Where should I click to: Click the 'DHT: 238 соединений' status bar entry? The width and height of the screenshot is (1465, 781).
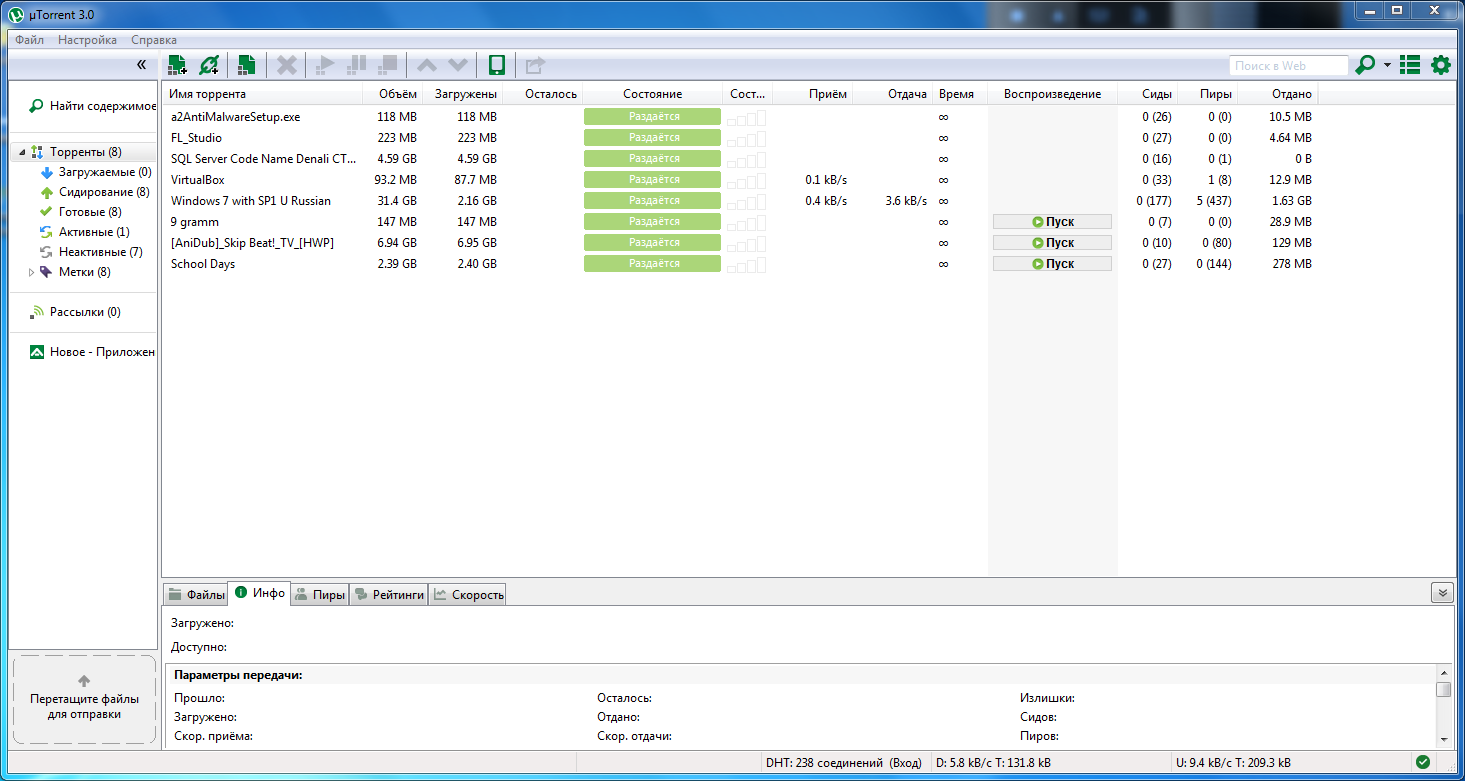844,763
